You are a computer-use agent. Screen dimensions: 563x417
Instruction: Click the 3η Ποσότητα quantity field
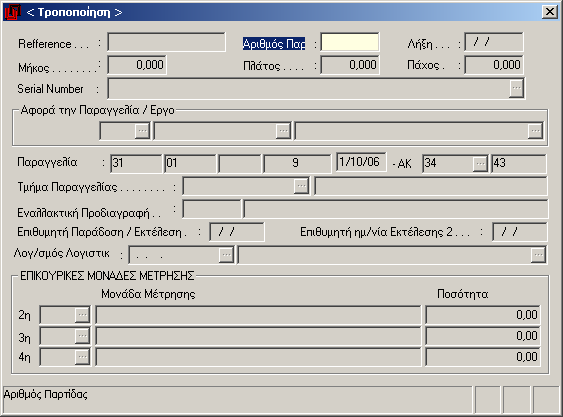click(x=483, y=336)
